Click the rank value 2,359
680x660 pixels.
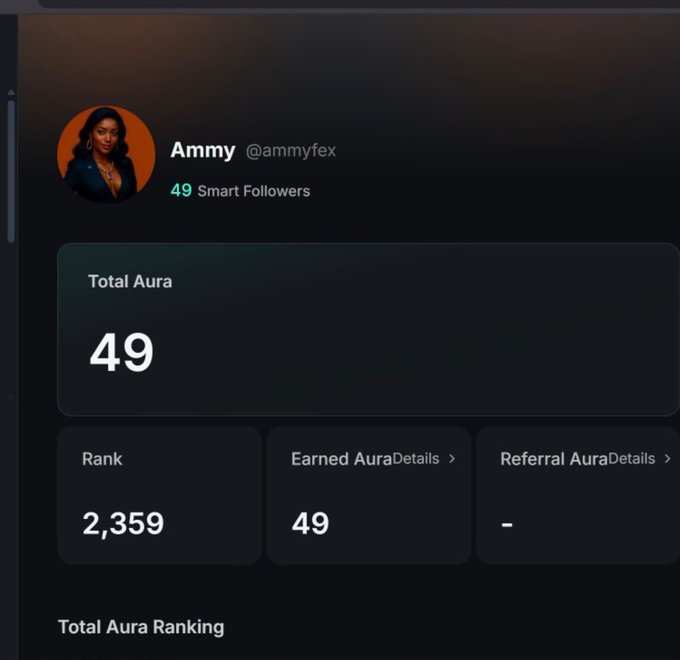coord(123,523)
